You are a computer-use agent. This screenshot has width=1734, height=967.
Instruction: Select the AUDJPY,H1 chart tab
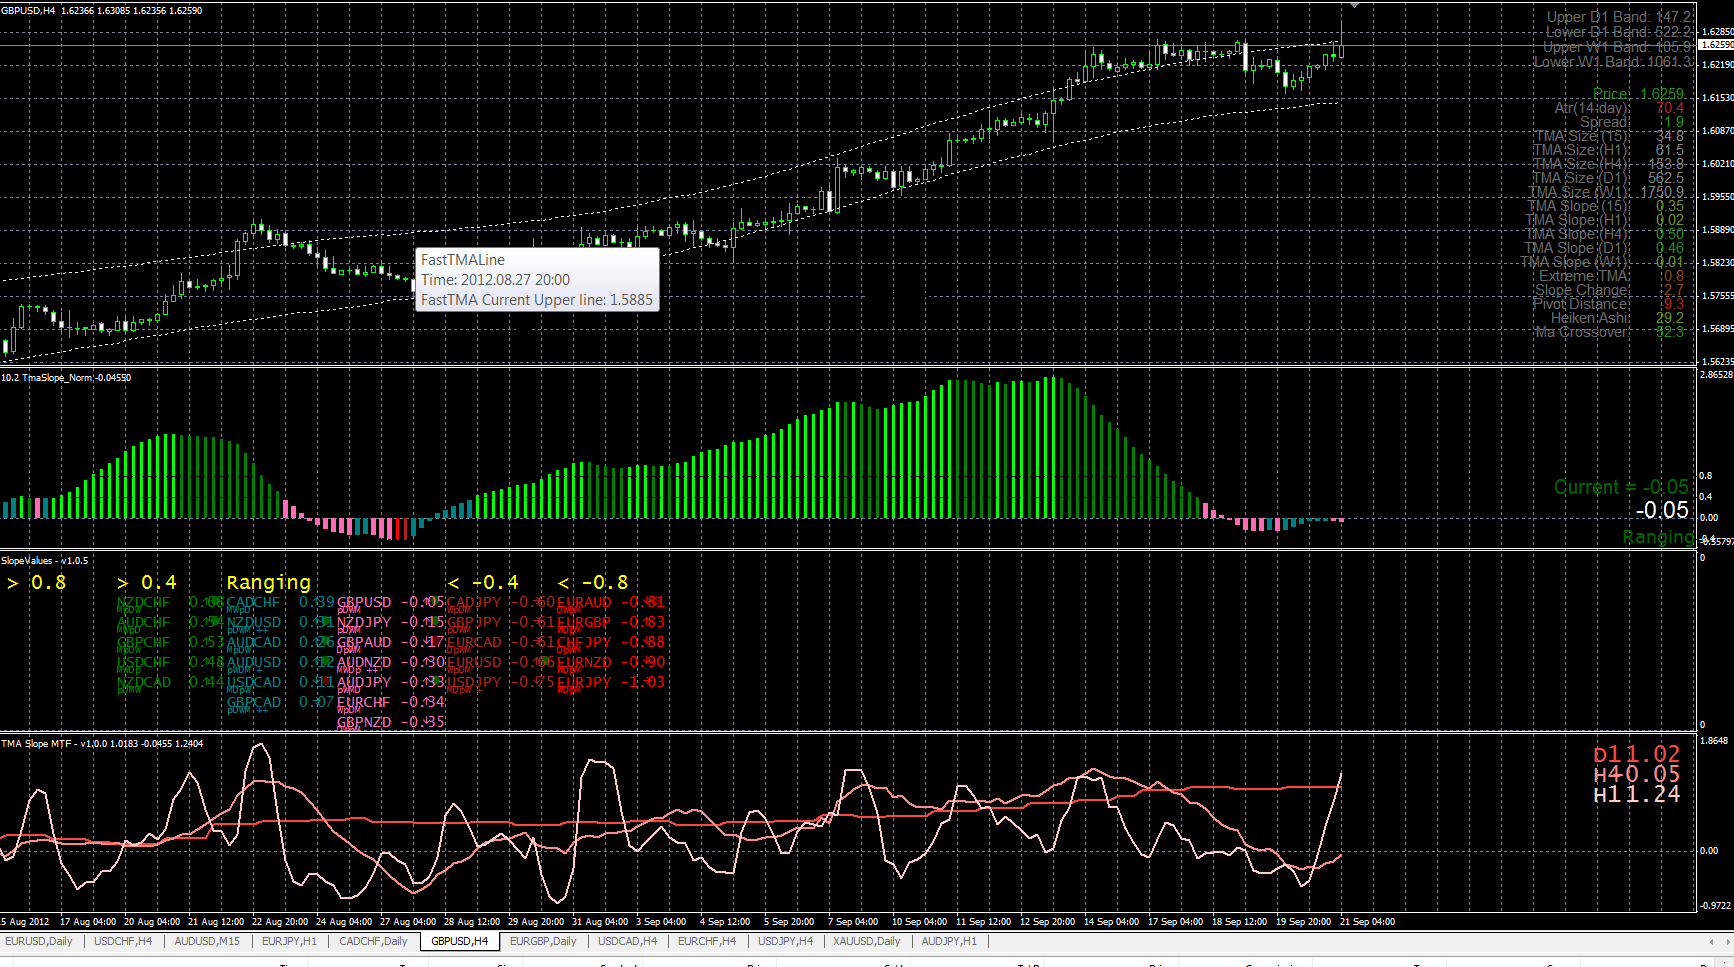click(949, 941)
